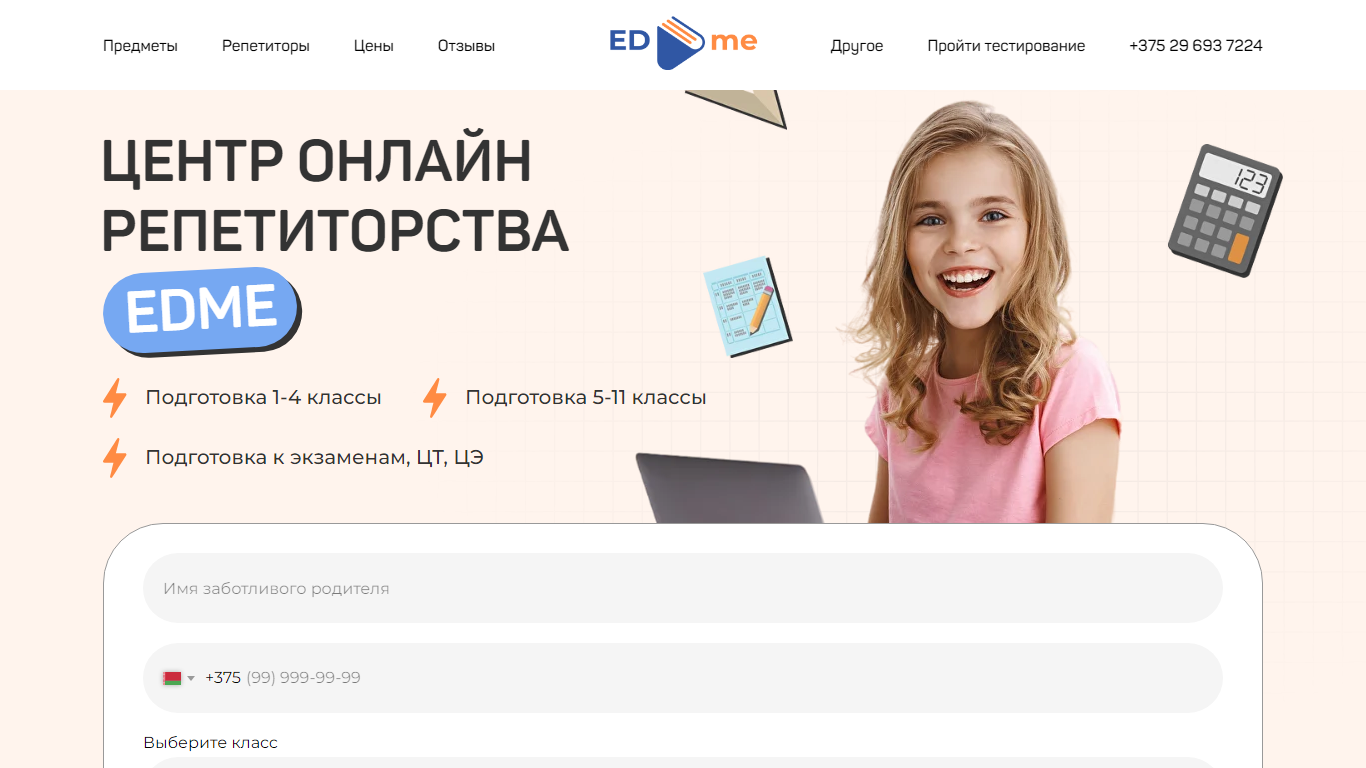
Task: Open the Цены page link
Action: pyautogui.click(x=374, y=46)
